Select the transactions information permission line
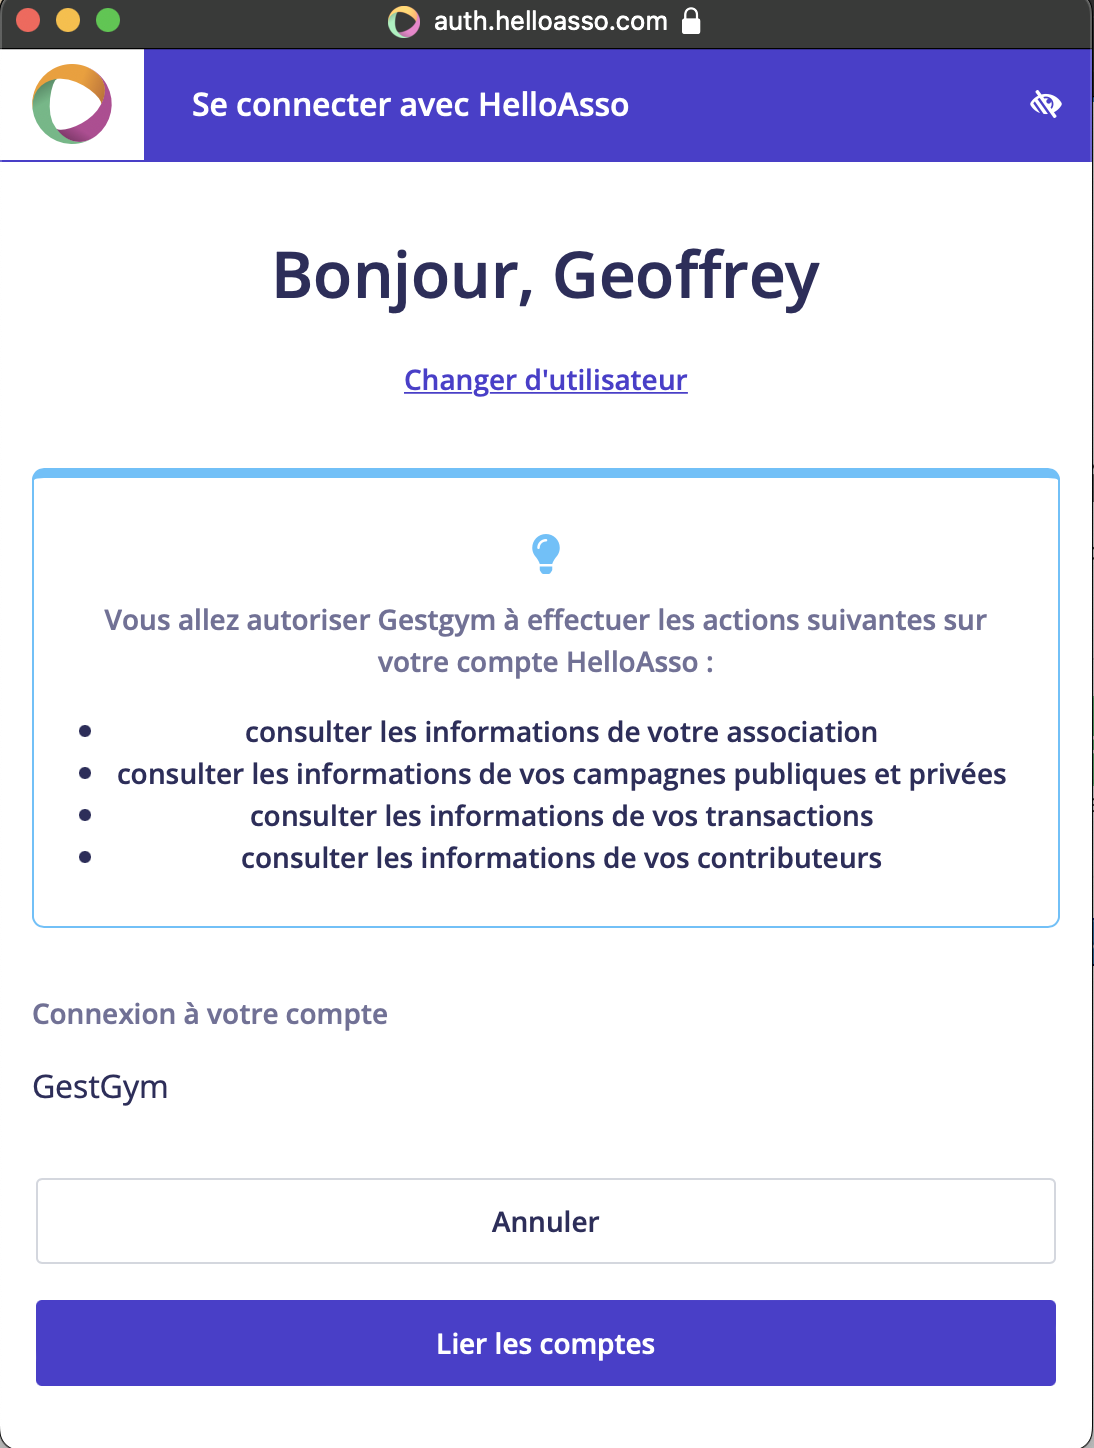This screenshot has height=1448, width=1094. pyautogui.click(x=561, y=816)
